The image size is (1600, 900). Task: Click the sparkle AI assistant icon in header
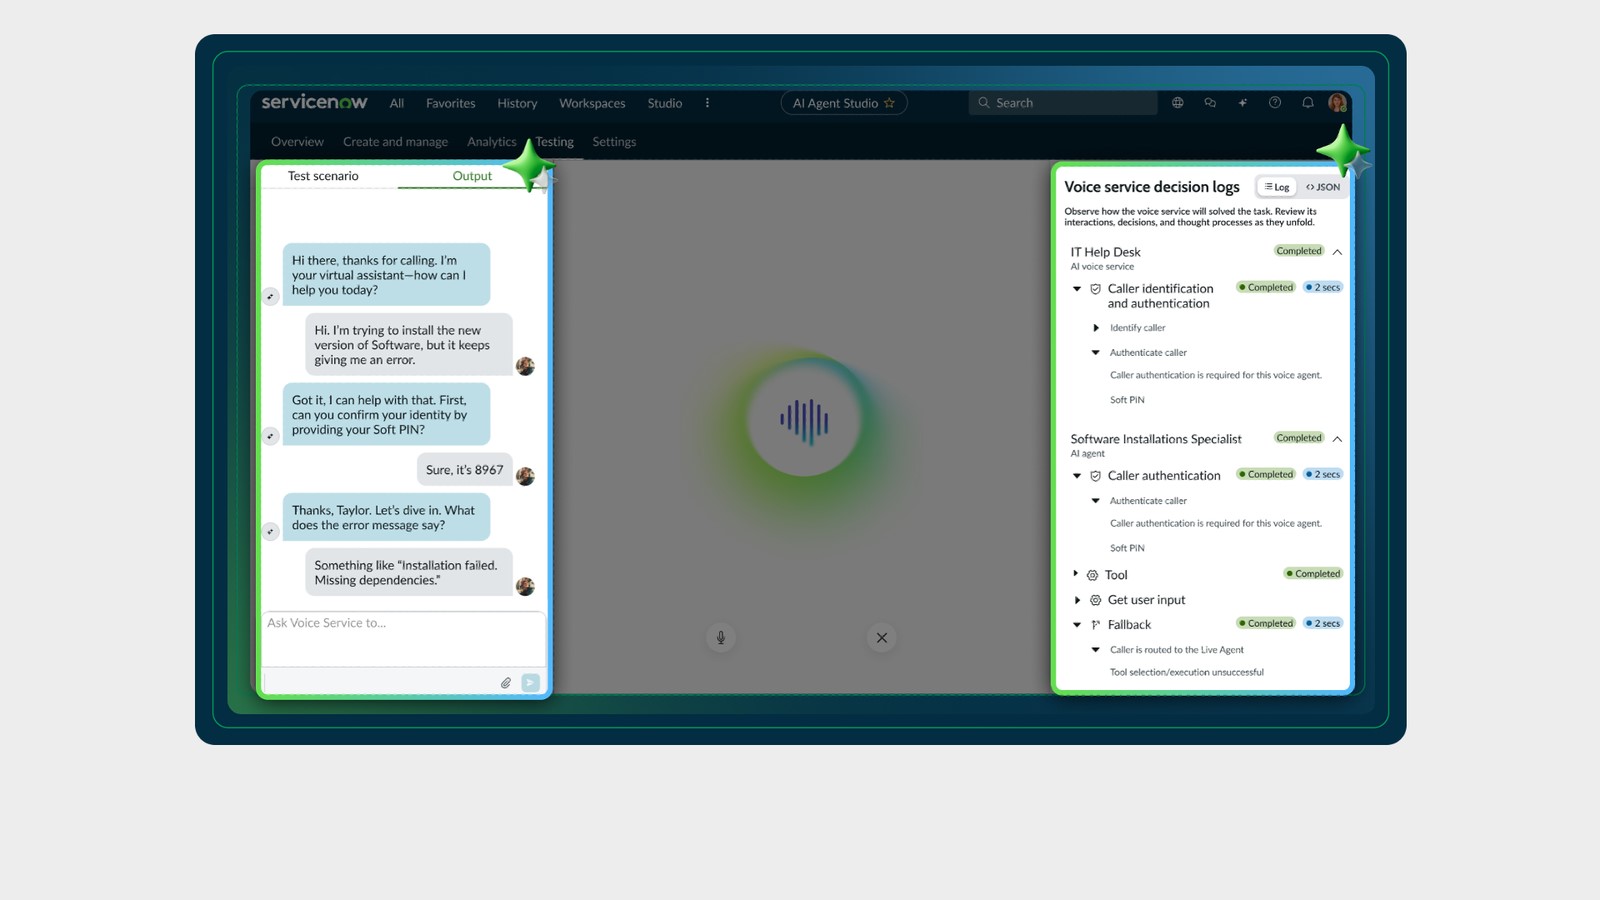pyautogui.click(x=1242, y=103)
